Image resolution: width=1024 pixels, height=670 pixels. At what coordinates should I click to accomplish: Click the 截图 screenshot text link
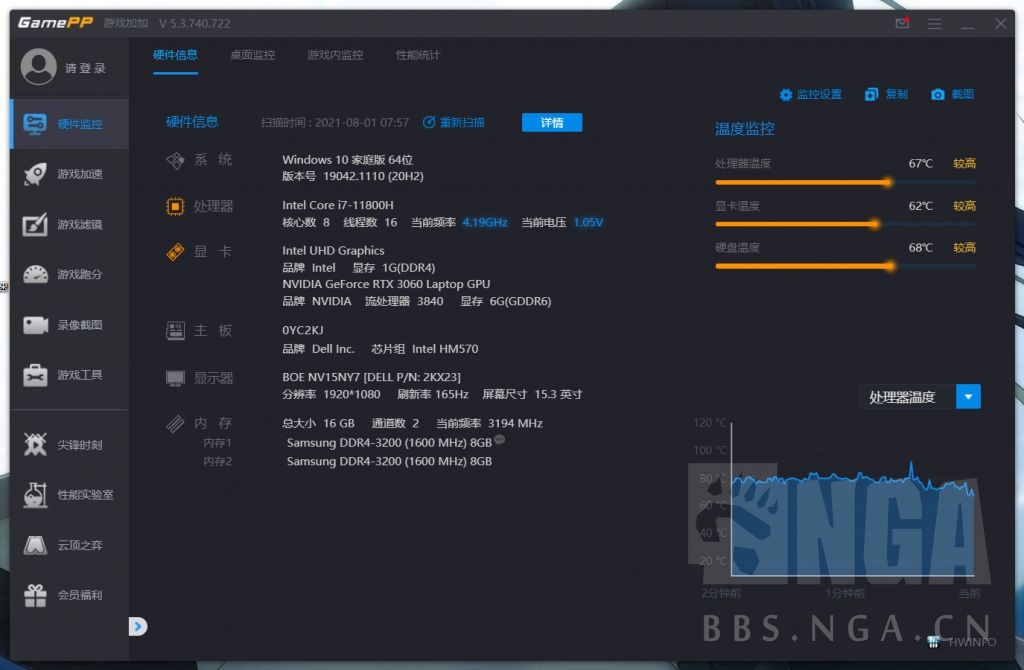(x=963, y=95)
